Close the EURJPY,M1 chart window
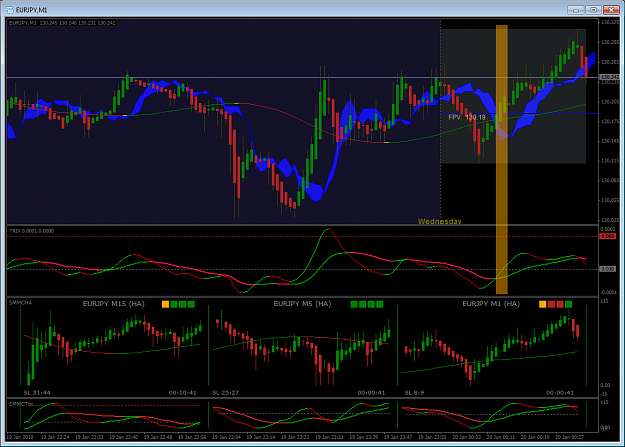The width and height of the screenshot is (625, 447). (611, 10)
